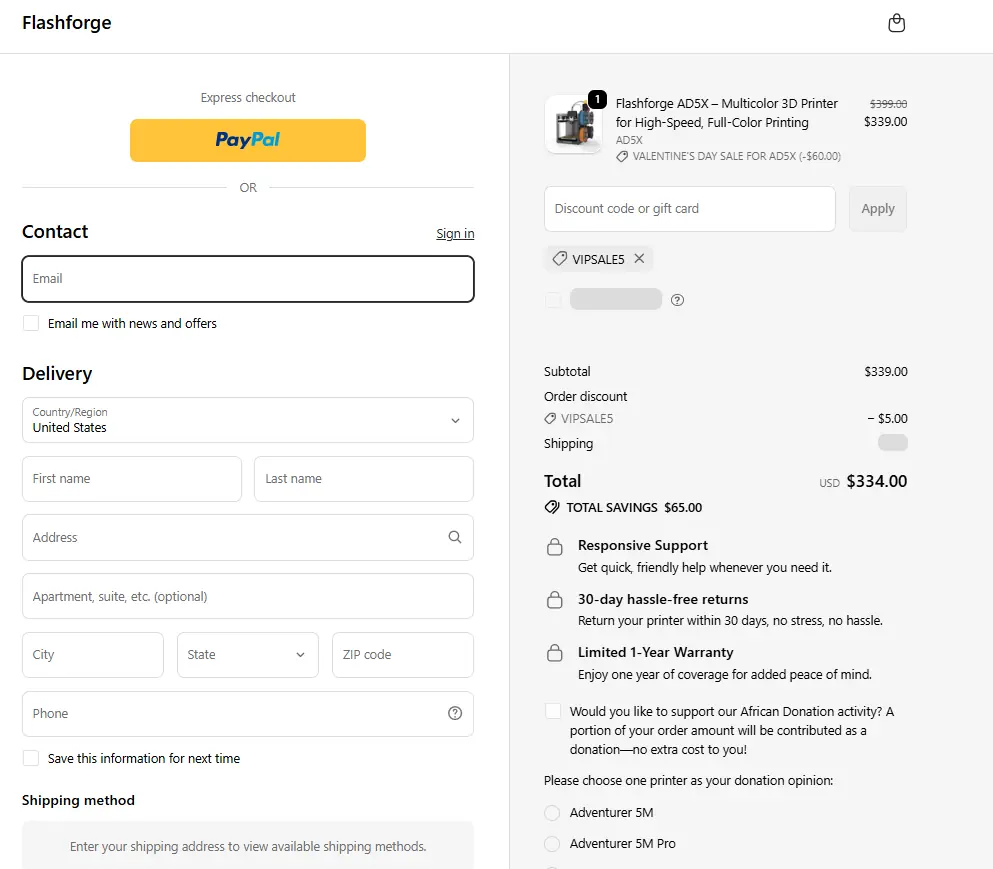Click the search icon in Address field

(x=455, y=537)
